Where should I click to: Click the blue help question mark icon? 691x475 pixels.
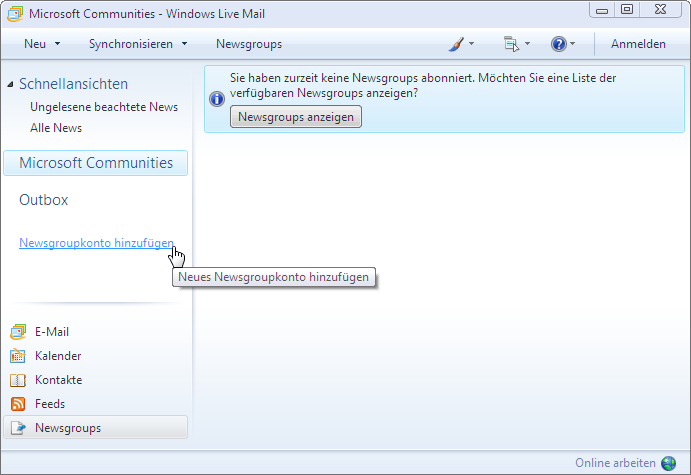(x=558, y=44)
